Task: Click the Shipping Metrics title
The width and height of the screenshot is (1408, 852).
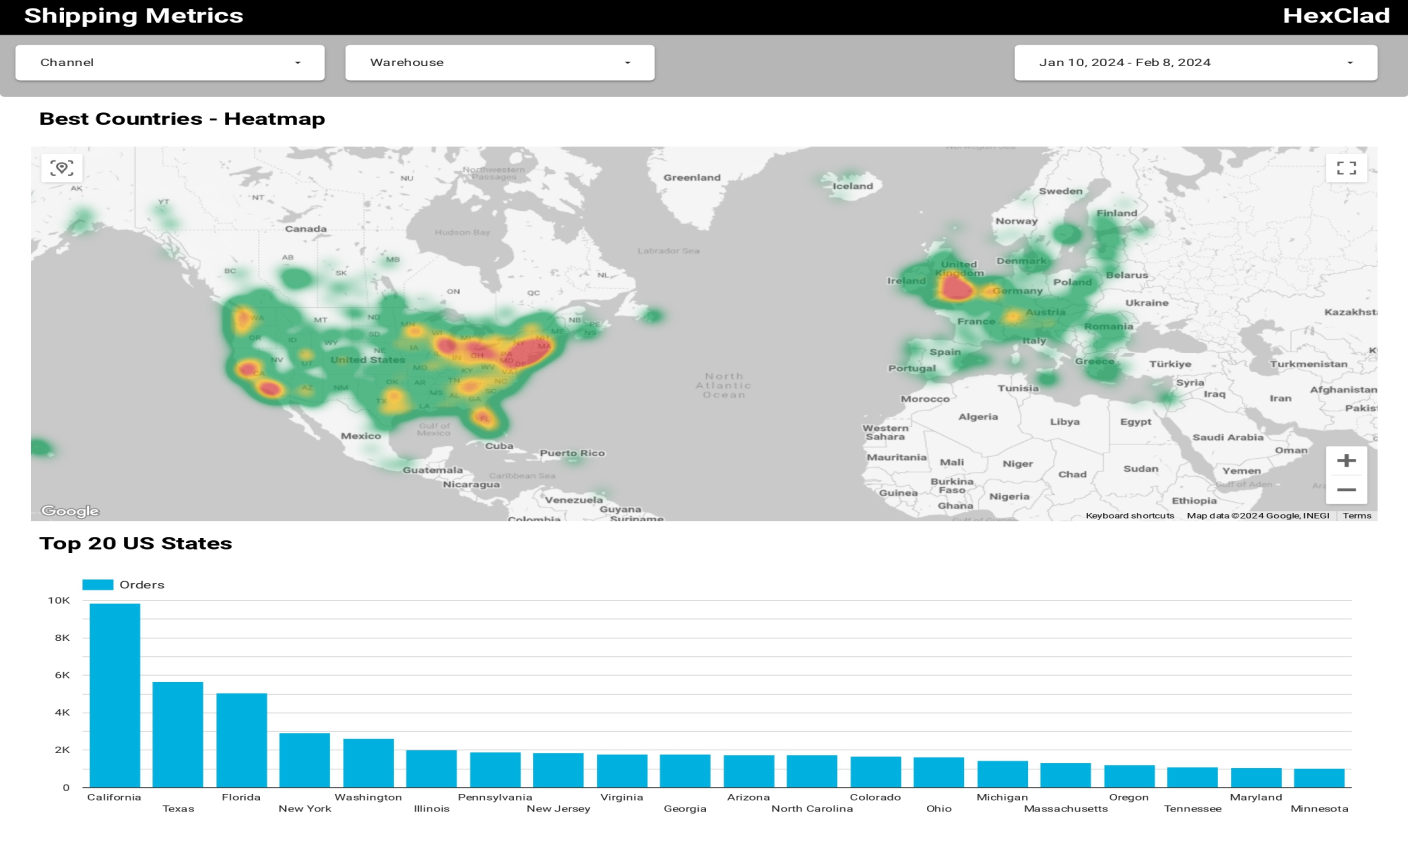Action: 133,16
